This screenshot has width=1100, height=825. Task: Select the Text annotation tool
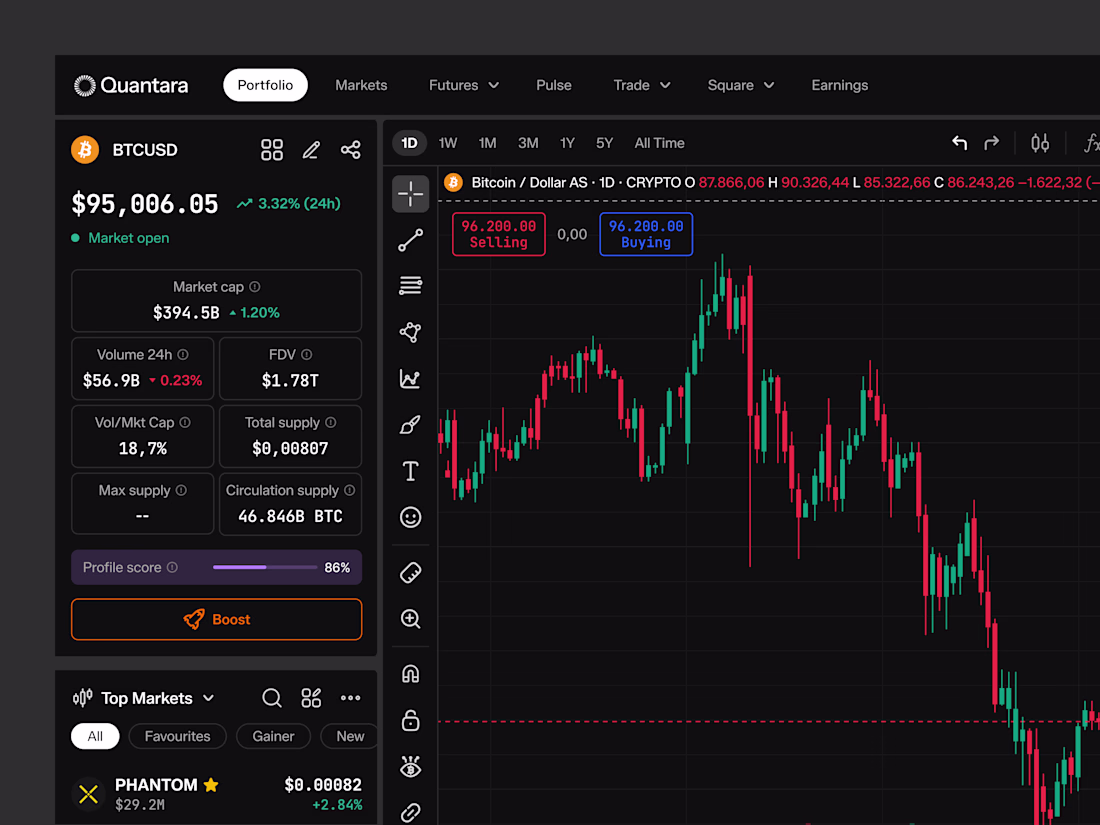click(x=410, y=471)
